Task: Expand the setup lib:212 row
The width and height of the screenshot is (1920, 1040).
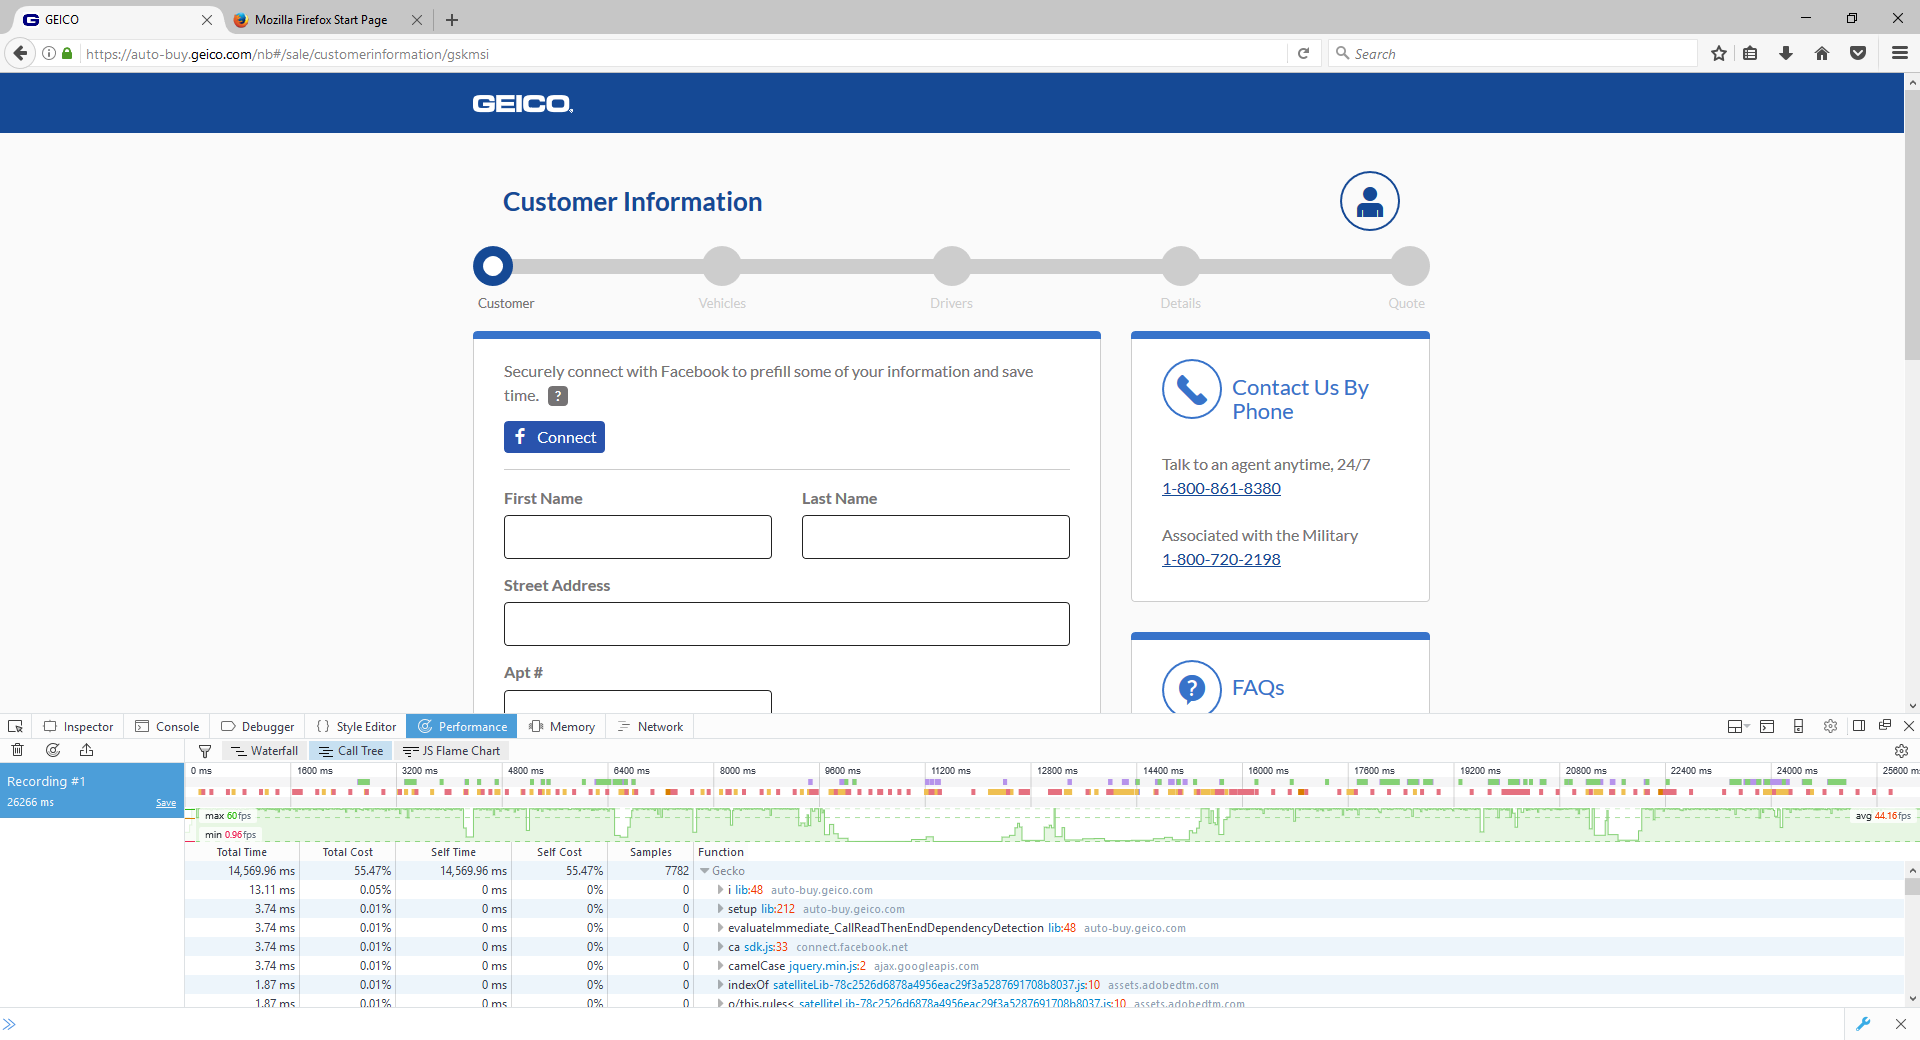Action: [x=720, y=909]
